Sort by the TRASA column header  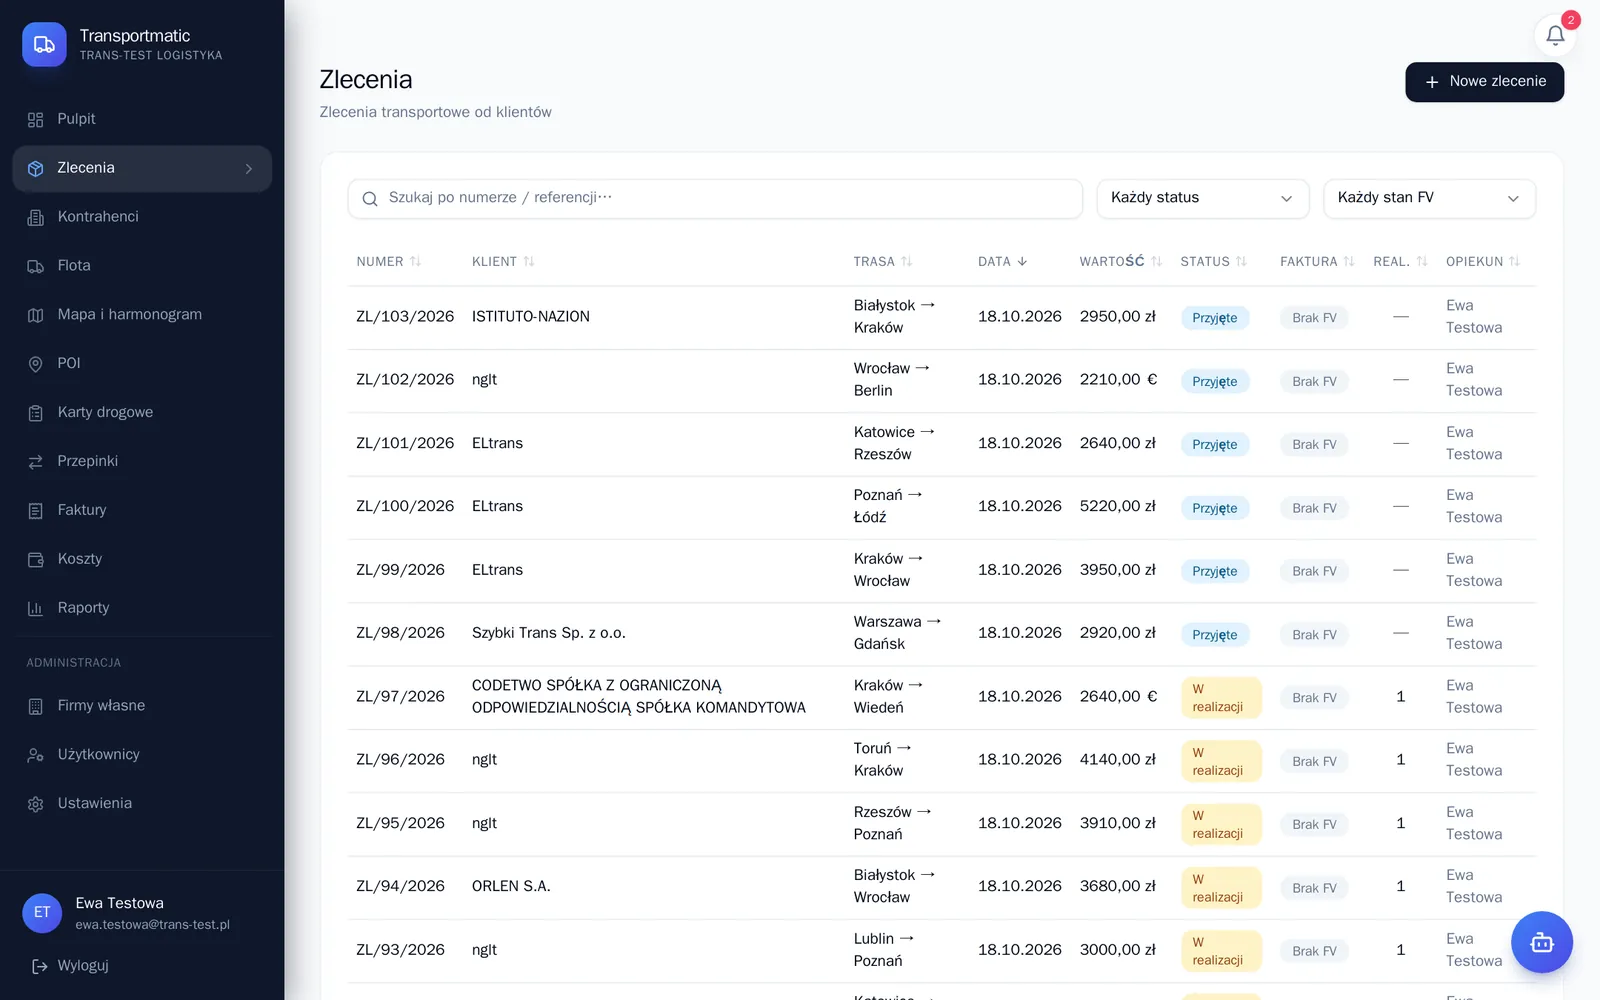(883, 262)
